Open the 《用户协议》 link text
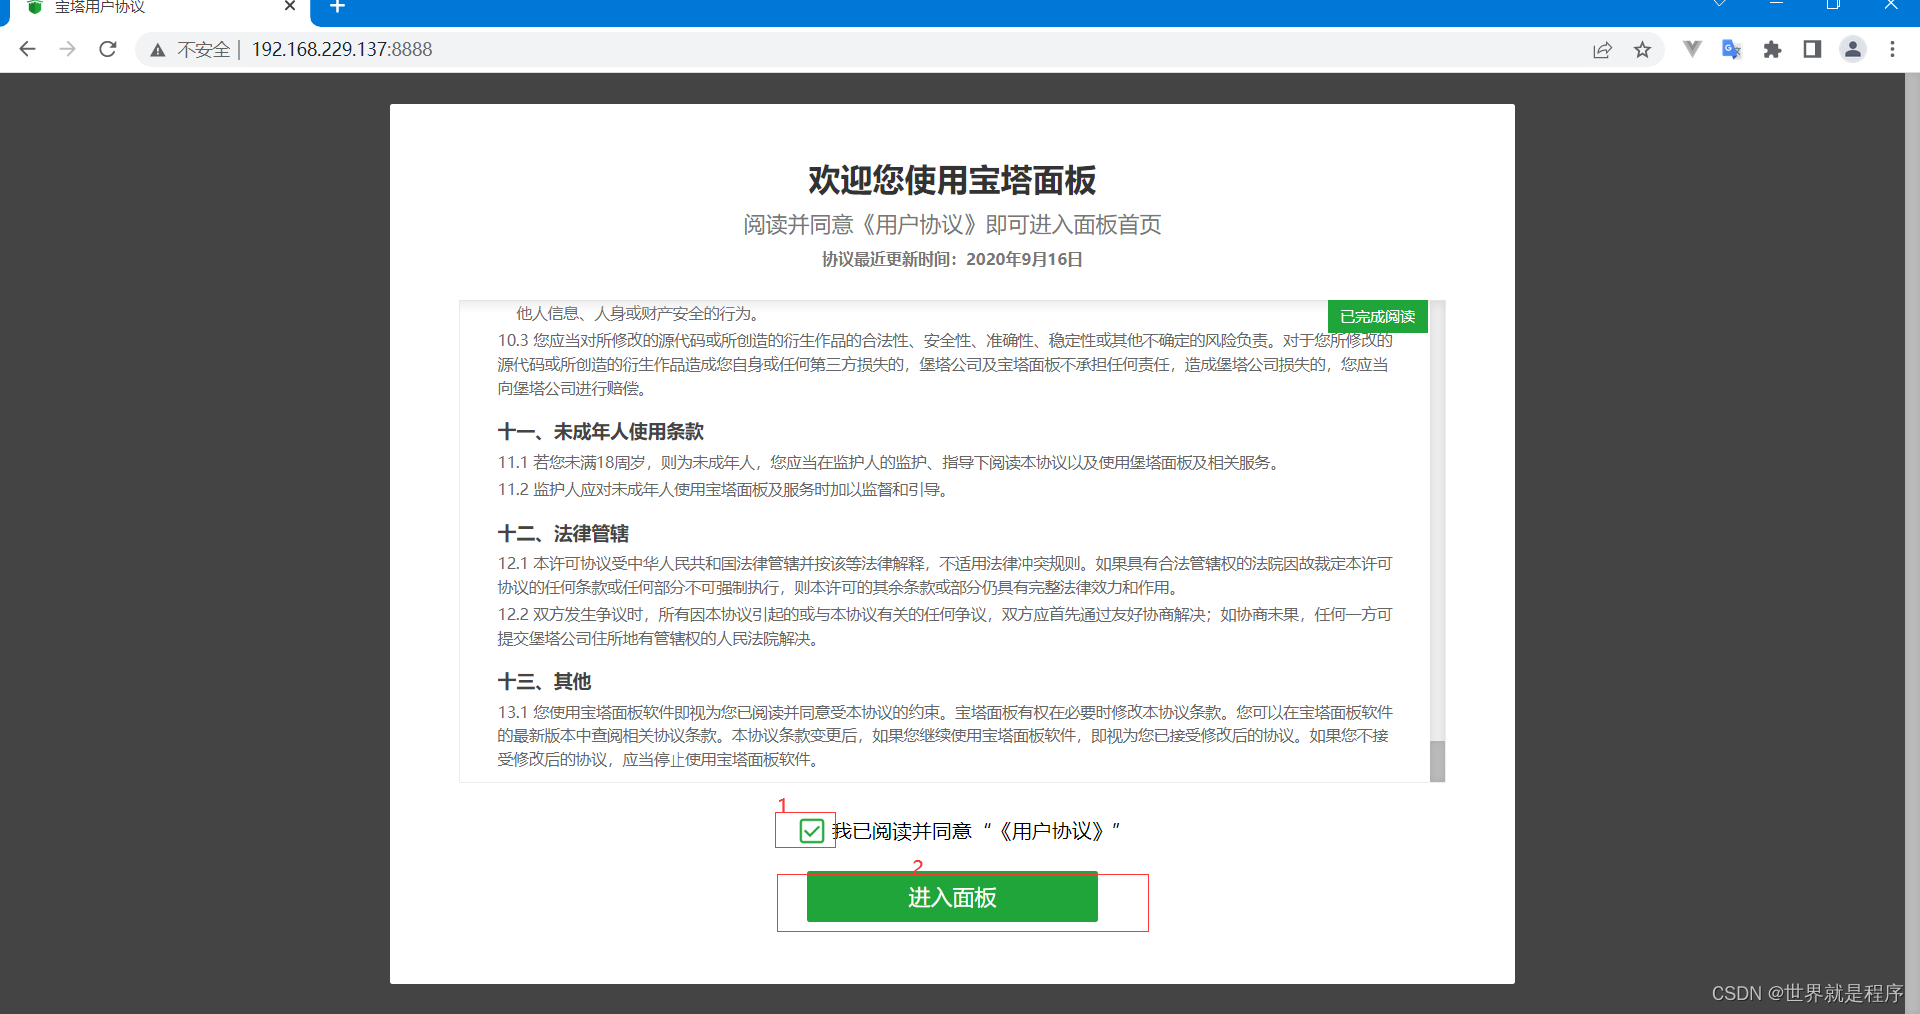The width and height of the screenshot is (1920, 1014). [1052, 831]
